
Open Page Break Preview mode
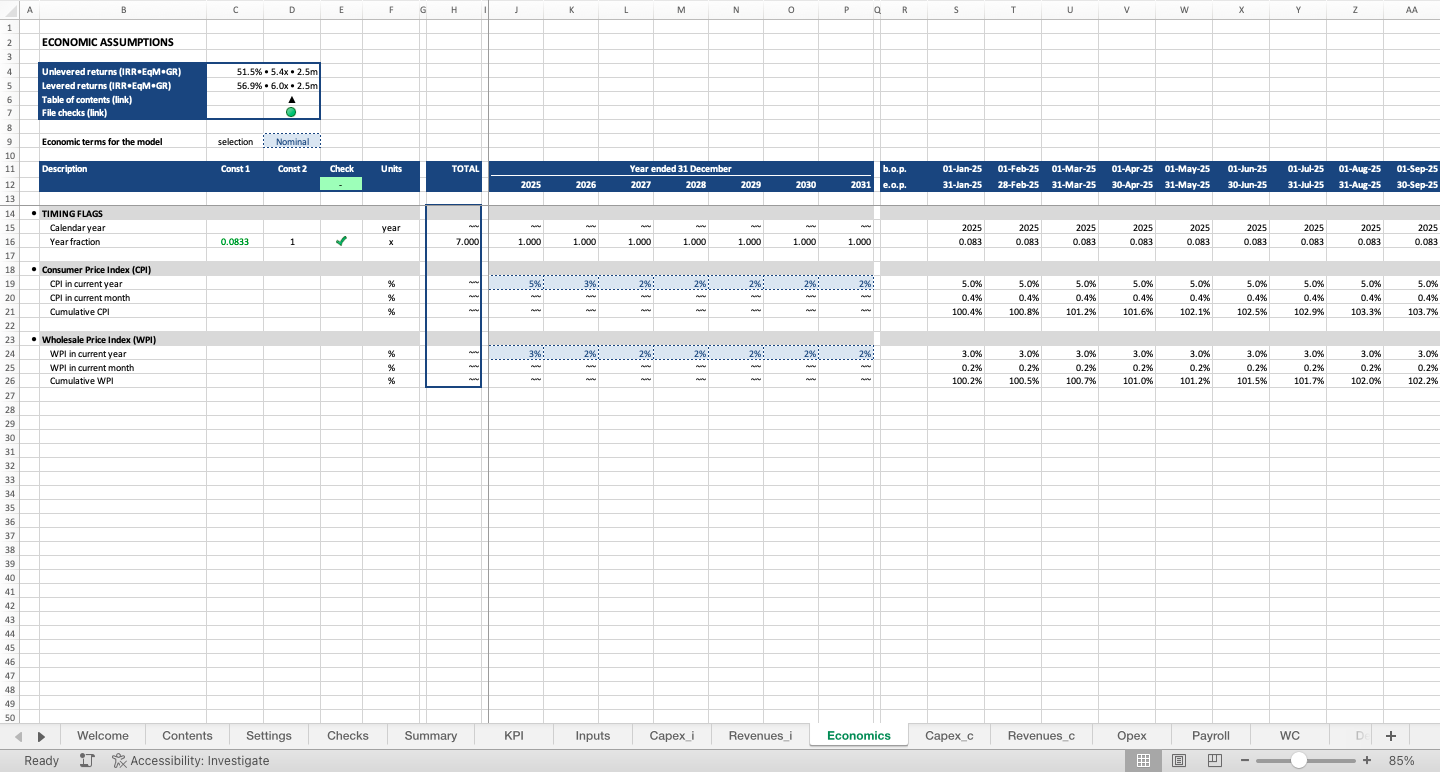pyautogui.click(x=1213, y=760)
